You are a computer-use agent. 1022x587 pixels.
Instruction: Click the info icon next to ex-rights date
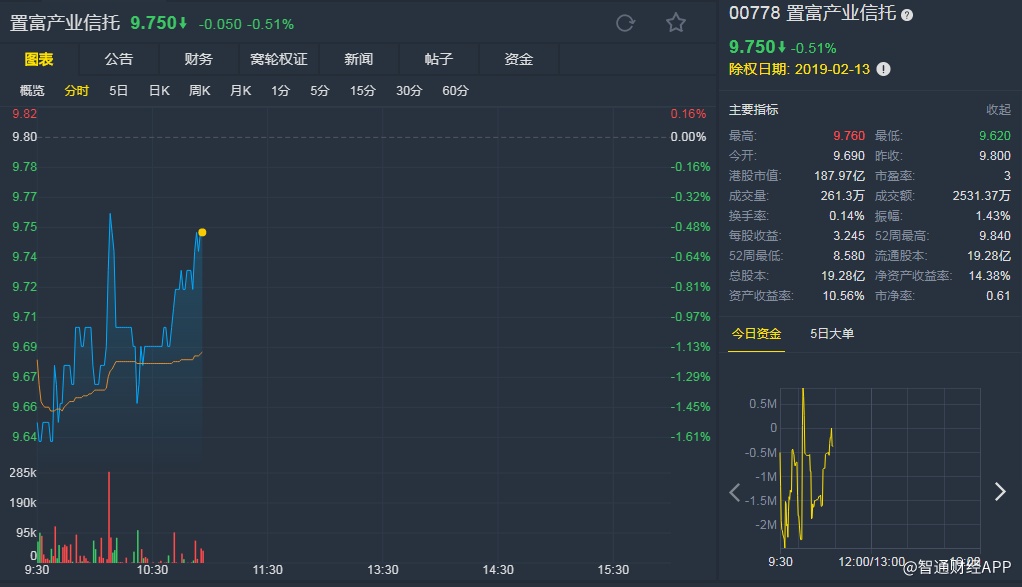point(883,70)
